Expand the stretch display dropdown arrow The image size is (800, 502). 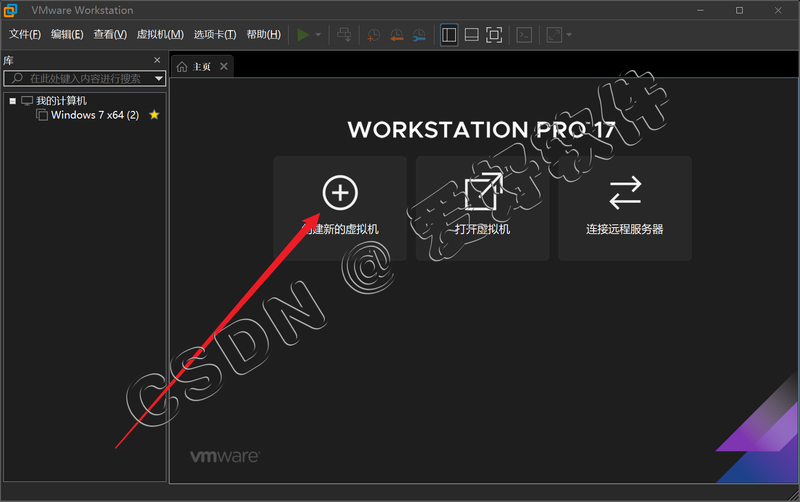tap(569, 35)
